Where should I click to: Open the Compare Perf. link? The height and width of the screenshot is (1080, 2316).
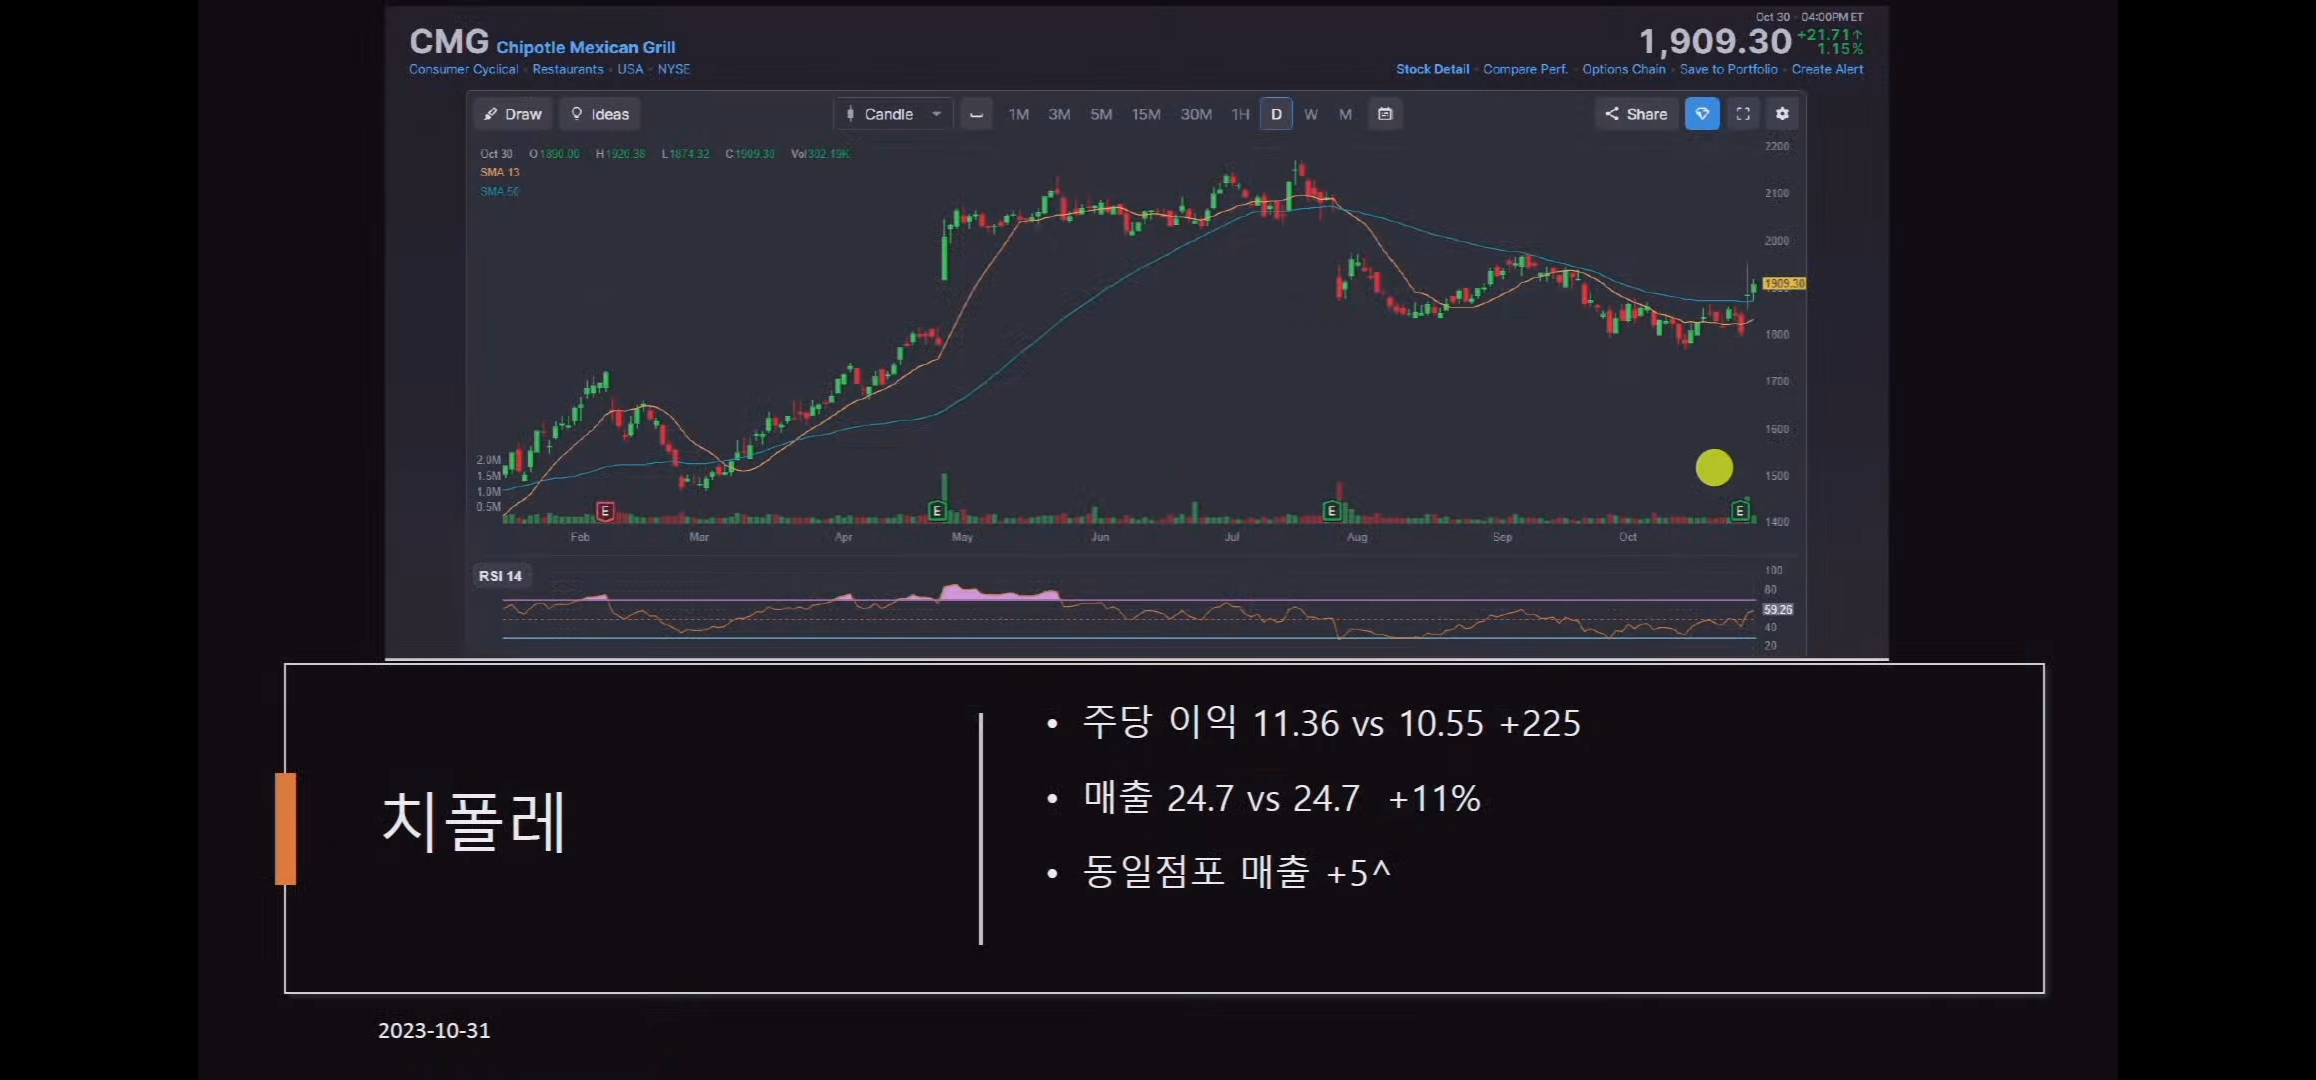click(1525, 69)
